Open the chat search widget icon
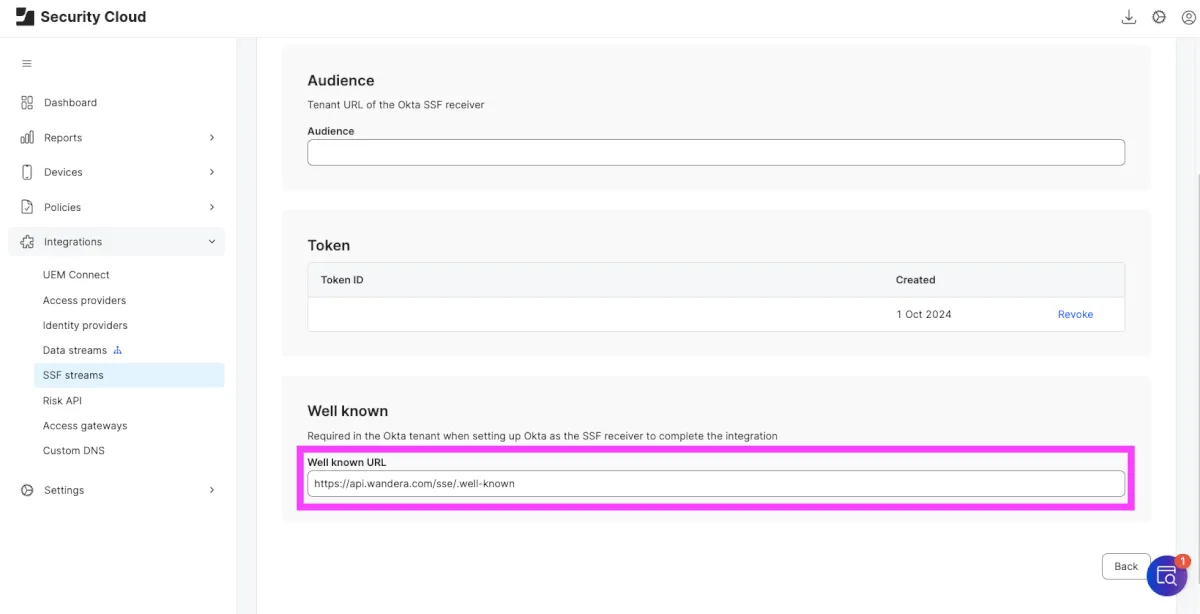Screen dimensions: 1200x614 1166,575
